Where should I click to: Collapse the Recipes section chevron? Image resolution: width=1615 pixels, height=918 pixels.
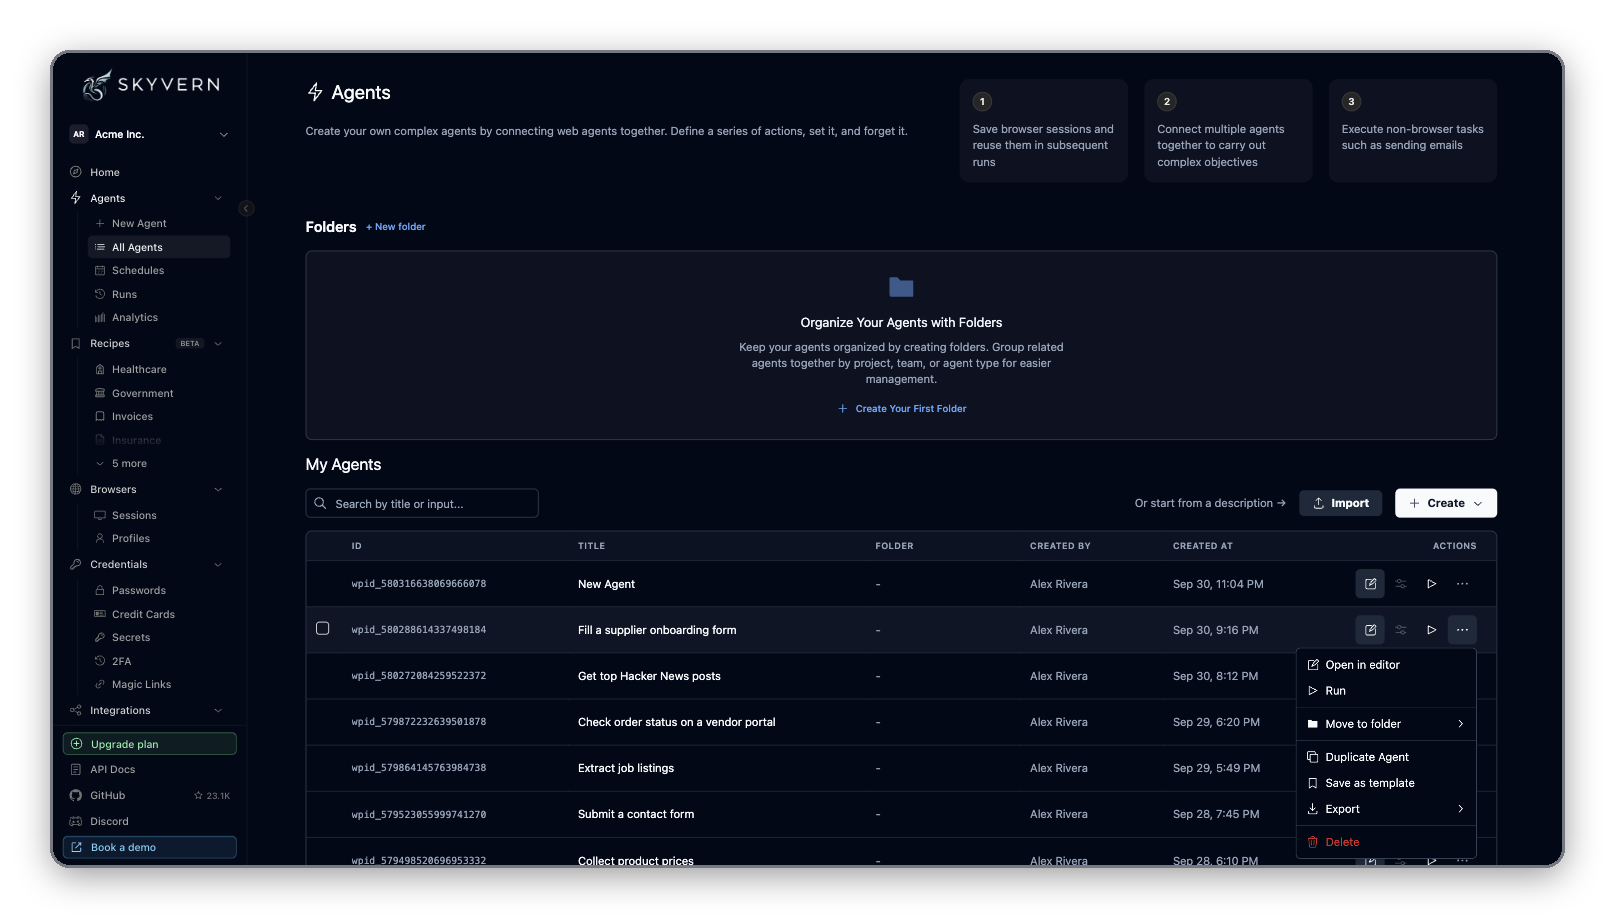coord(218,344)
